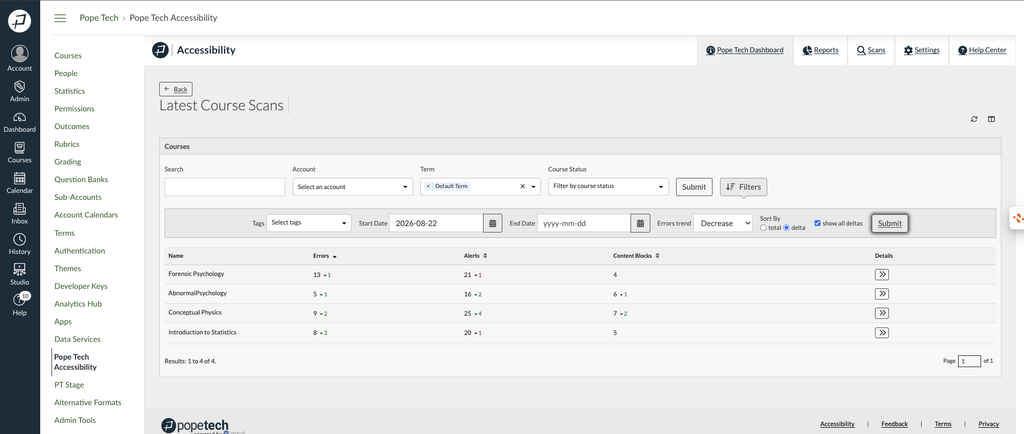Click the Pope Tech logo in the global nav
This screenshot has height=434, width=1024.
tap(20, 21)
